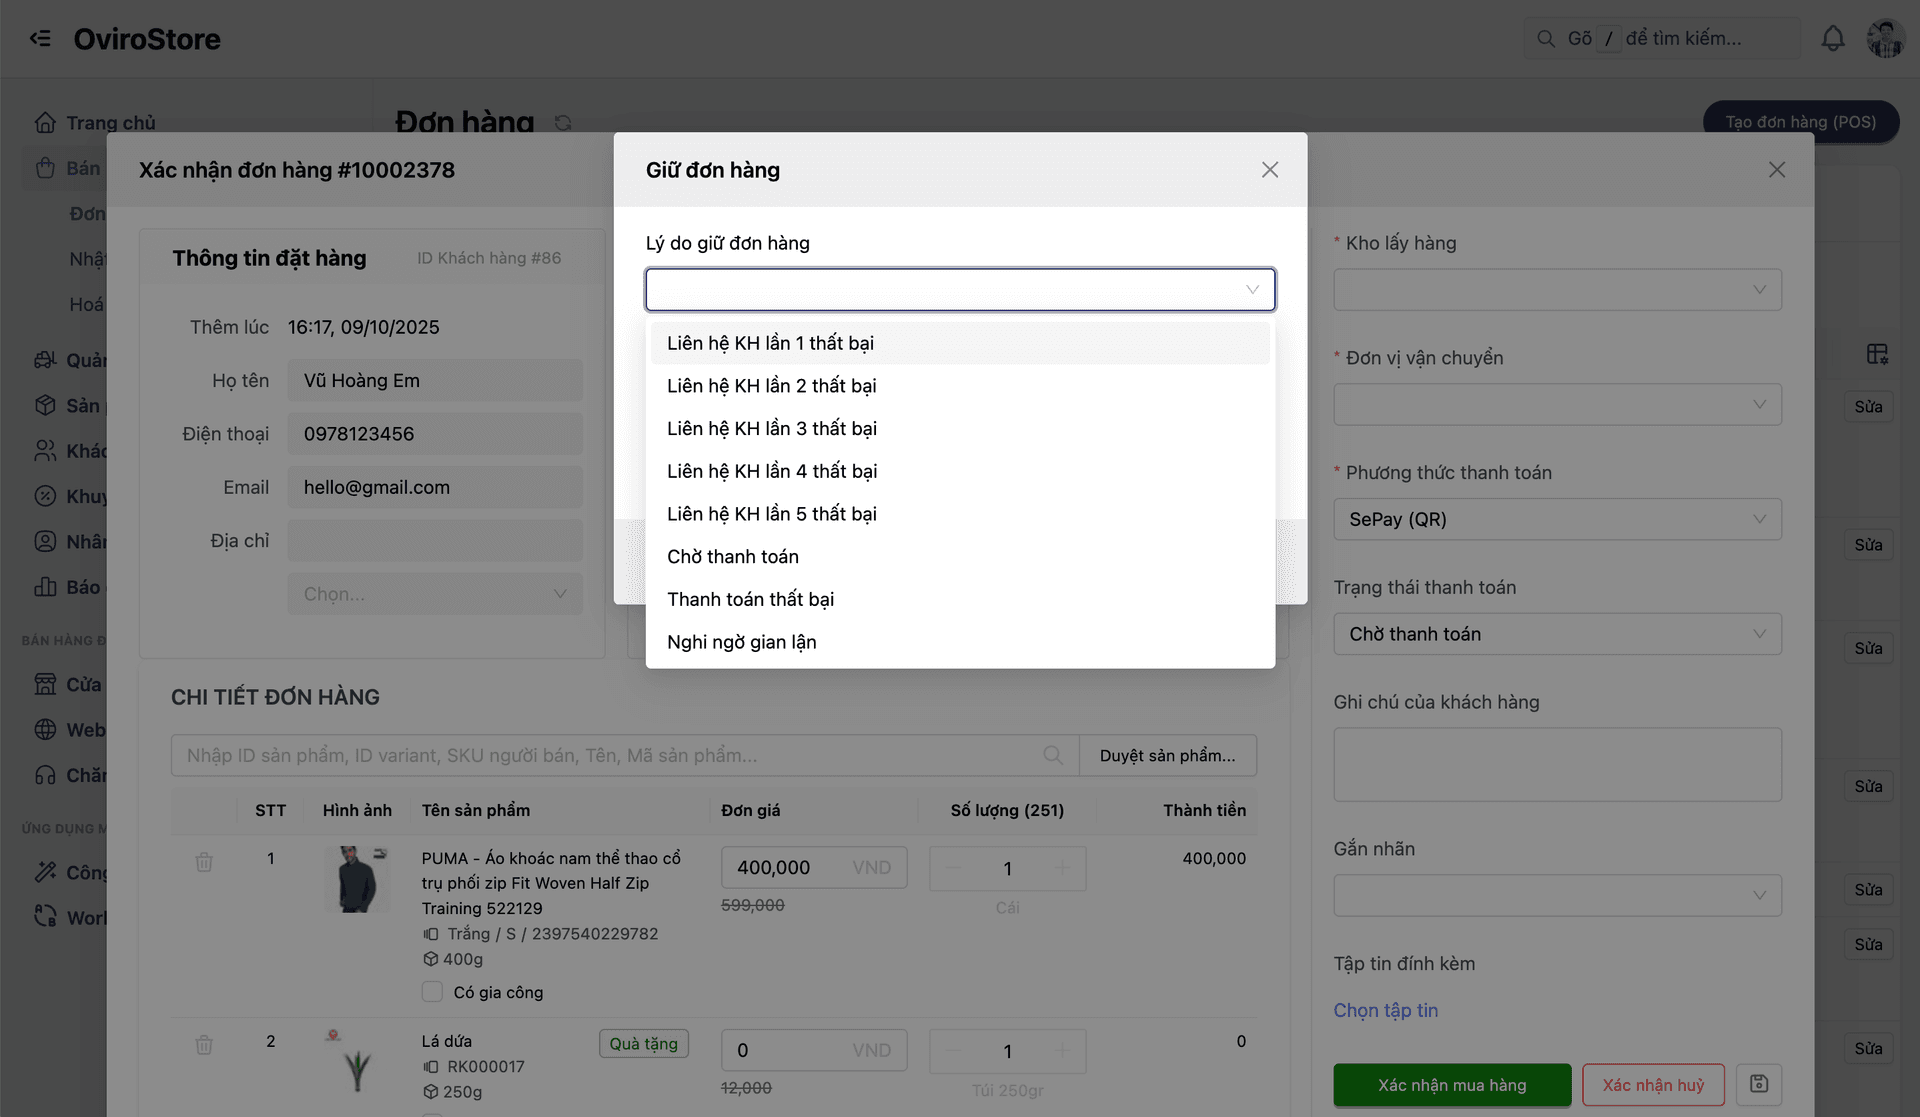Select 'Liên hệ KH lần 2 thất bại'
The width and height of the screenshot is (1920, 1117).
tap(771, 386)
